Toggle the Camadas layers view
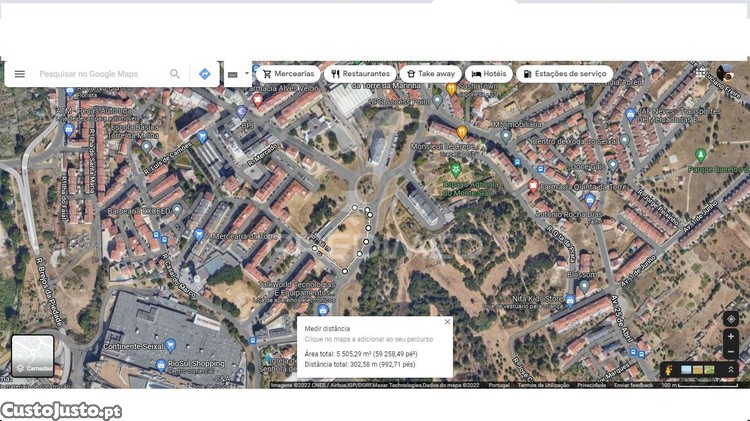The width and height of the screenshot is (750, 421). click(32, 356)
